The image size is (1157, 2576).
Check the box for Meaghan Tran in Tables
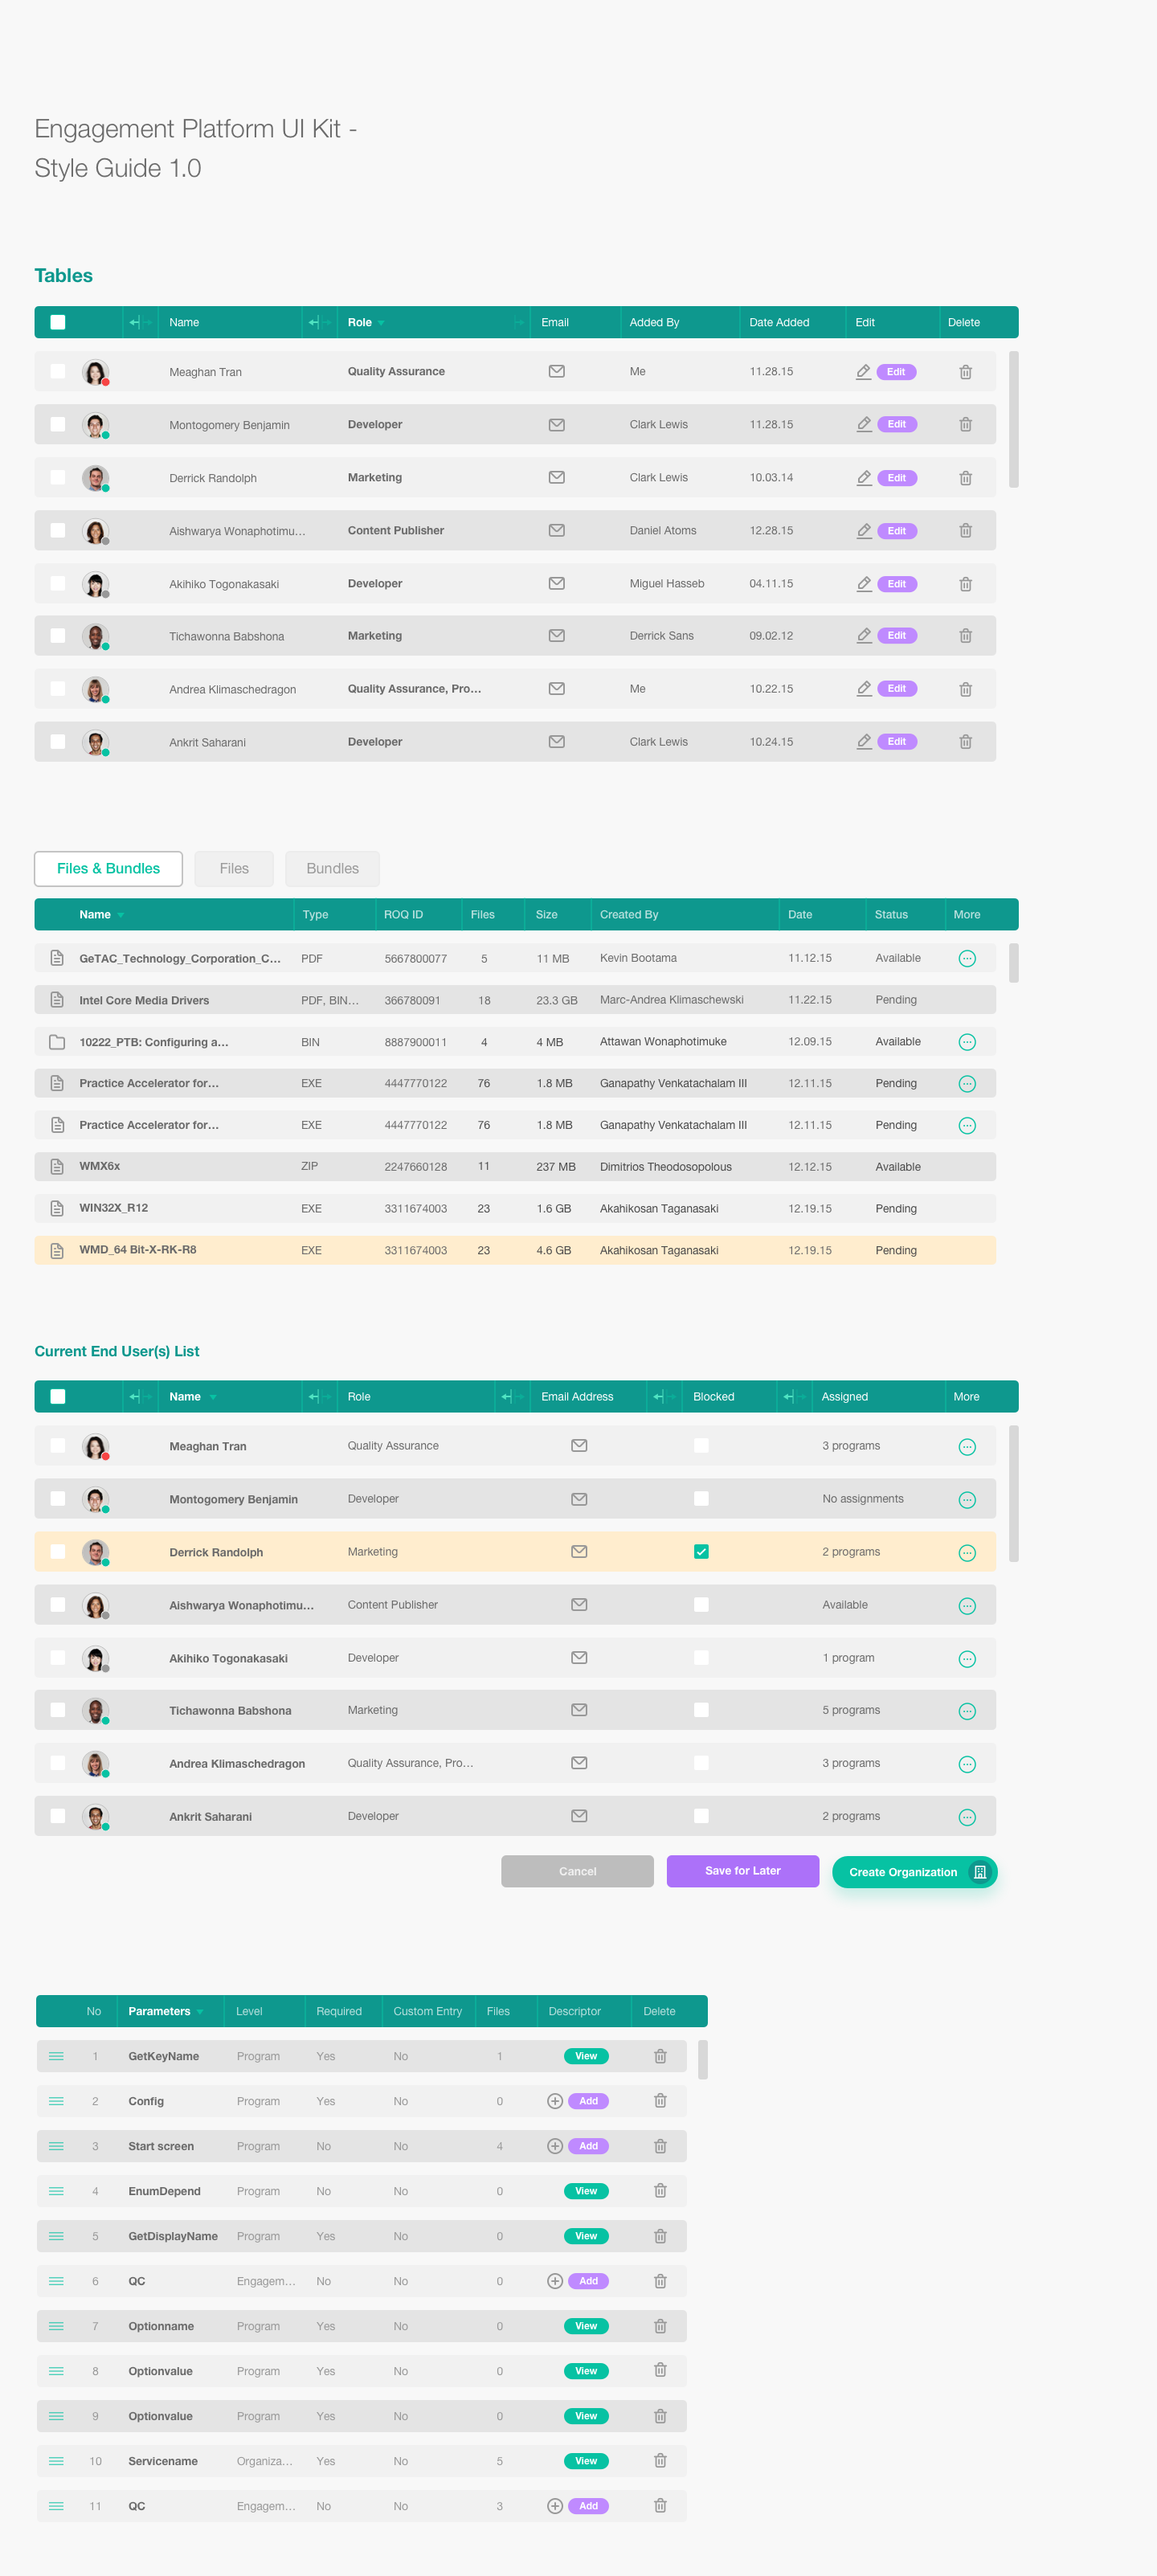click(58, 371)
